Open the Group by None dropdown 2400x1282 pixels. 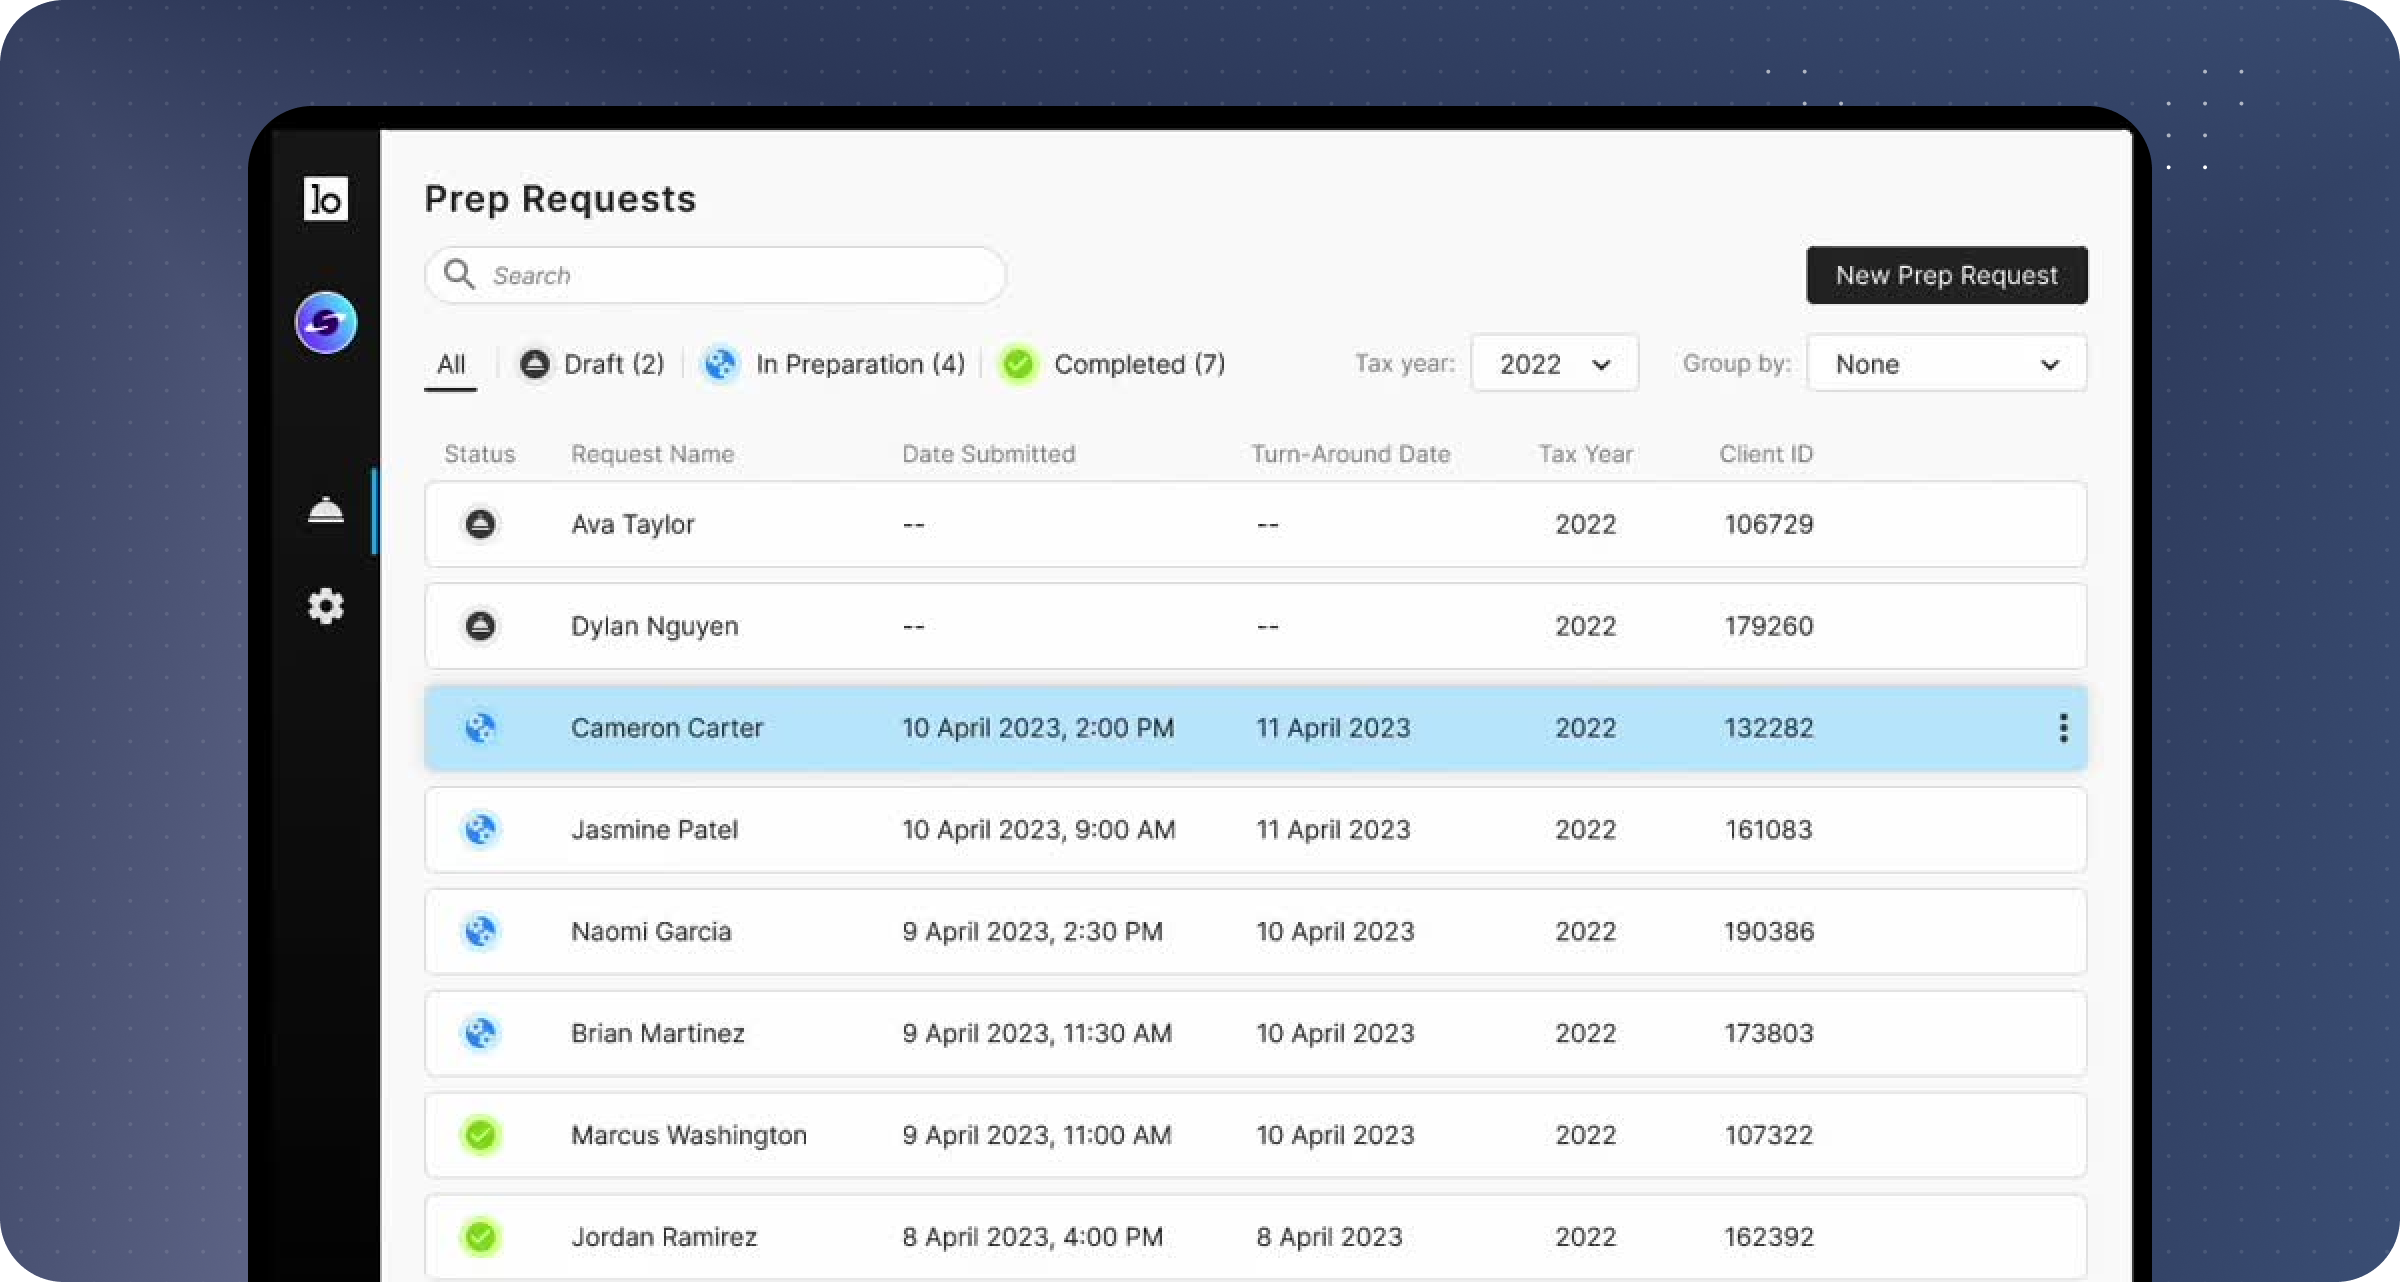(x=1946, y=364)
